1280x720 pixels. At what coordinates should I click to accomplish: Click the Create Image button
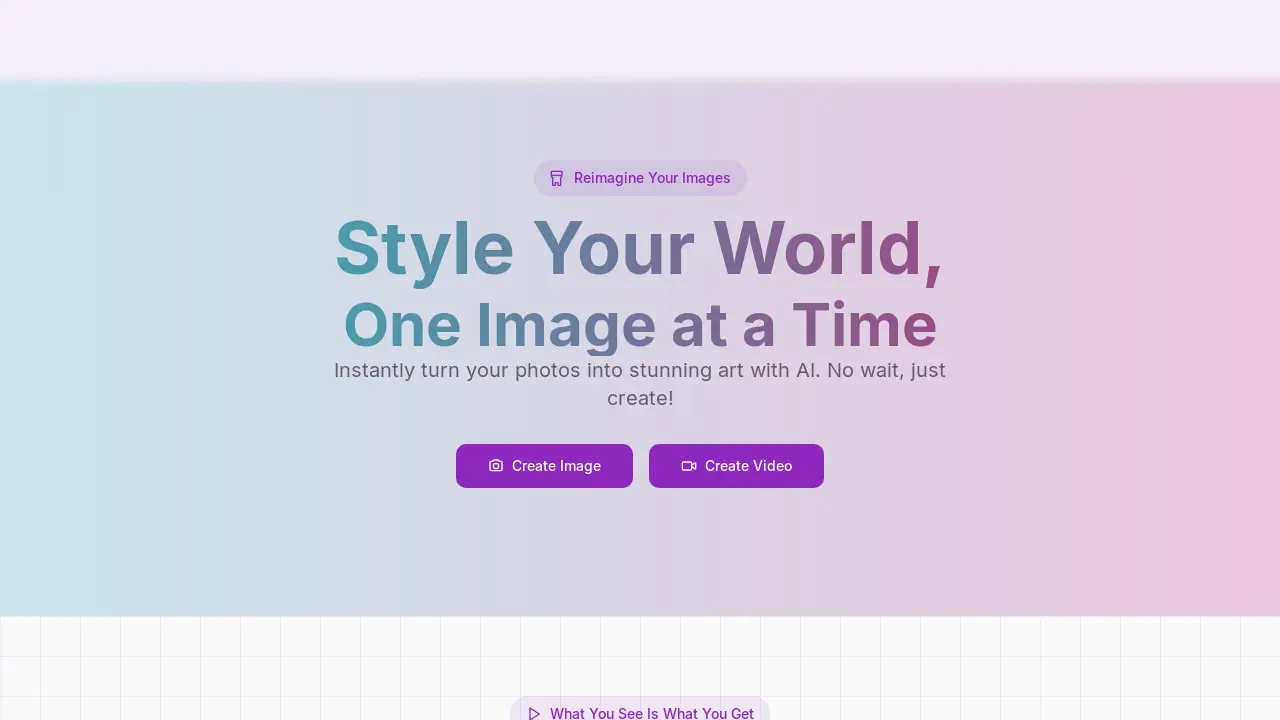click(x=544, y=466)
